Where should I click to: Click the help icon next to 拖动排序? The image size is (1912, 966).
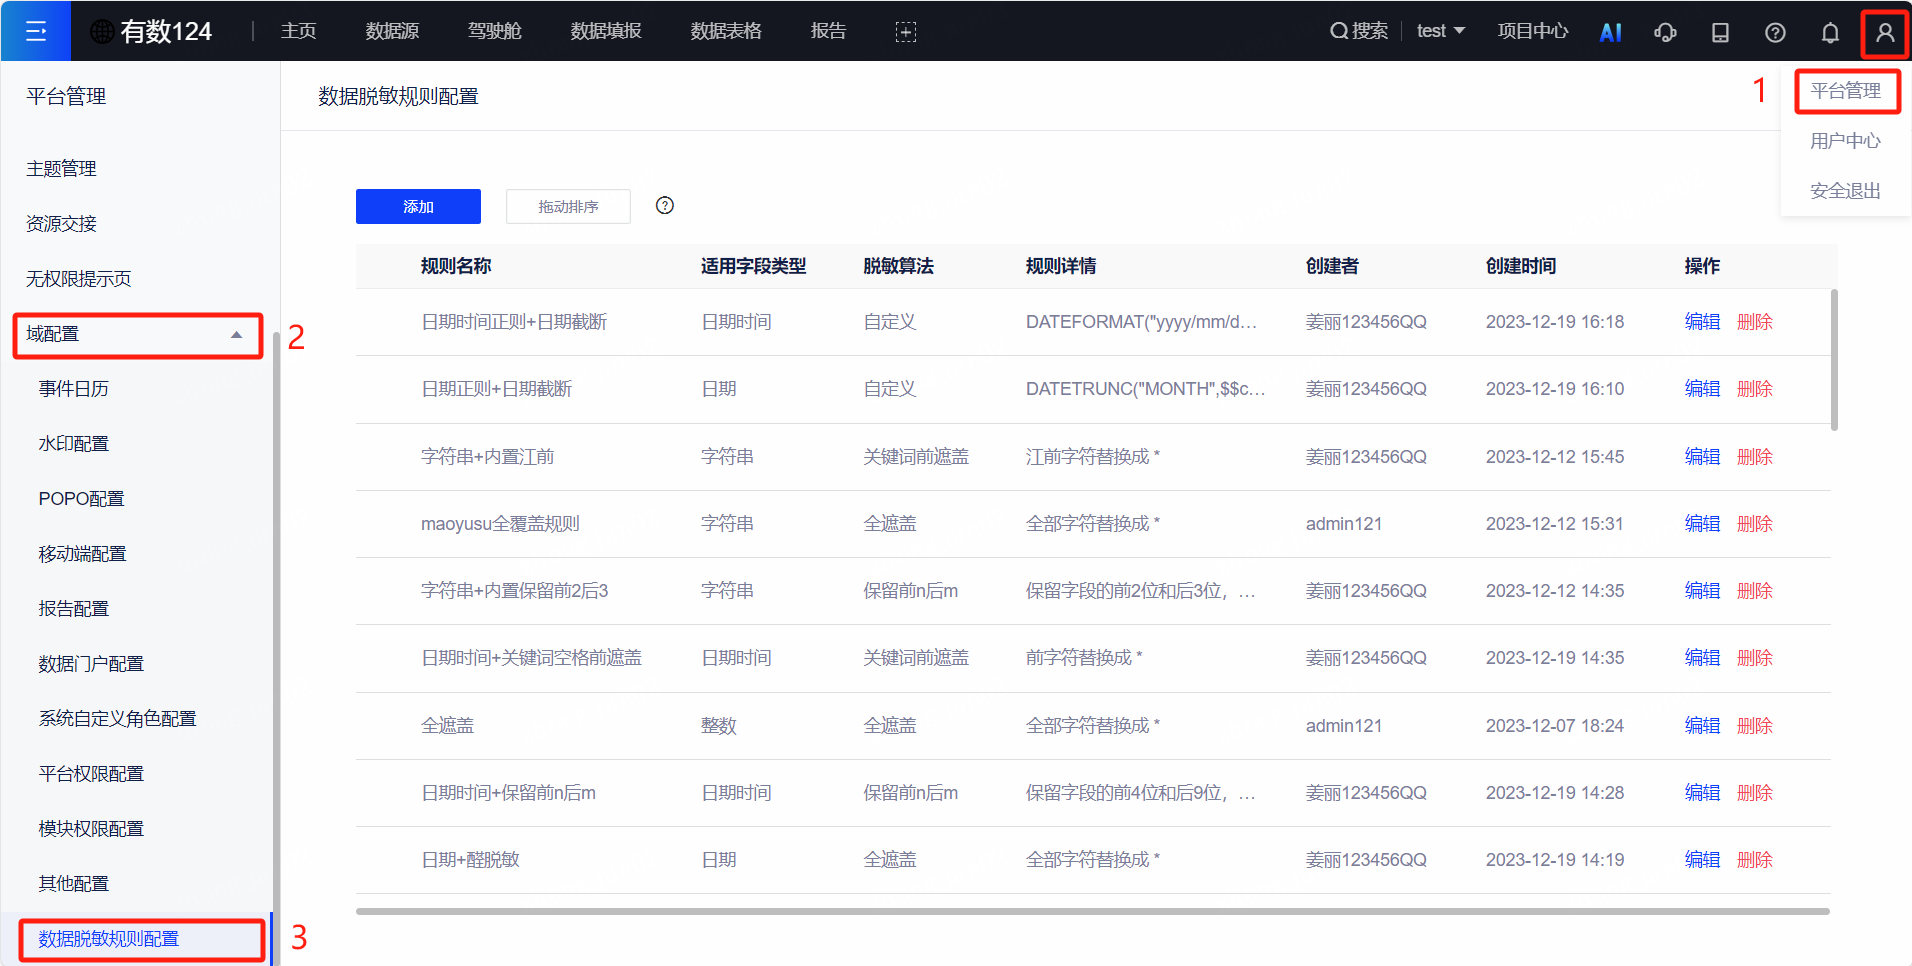pyautogui.click(x=664, y=206)
